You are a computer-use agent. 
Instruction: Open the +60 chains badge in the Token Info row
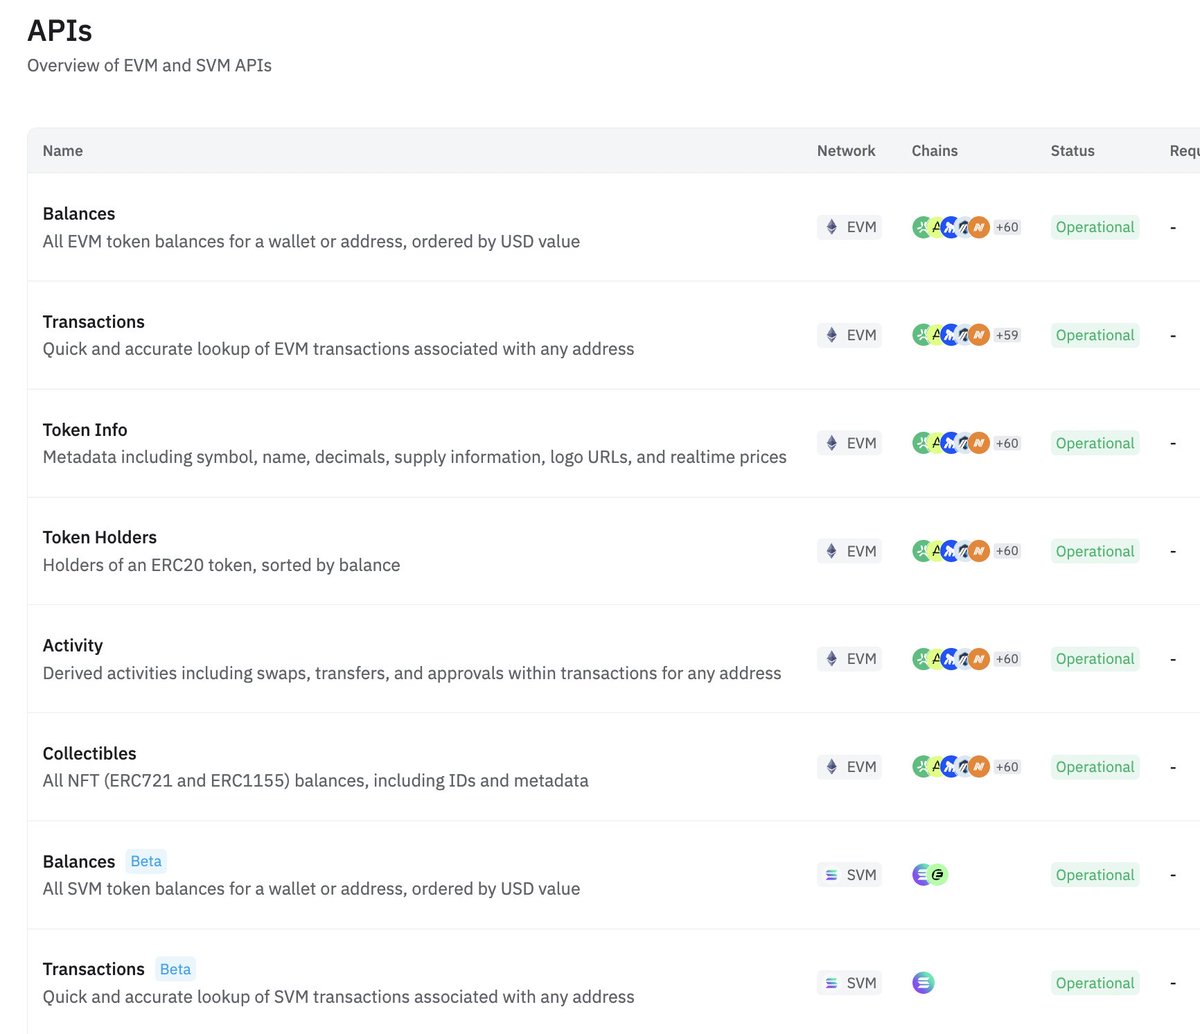[1007, 443]
